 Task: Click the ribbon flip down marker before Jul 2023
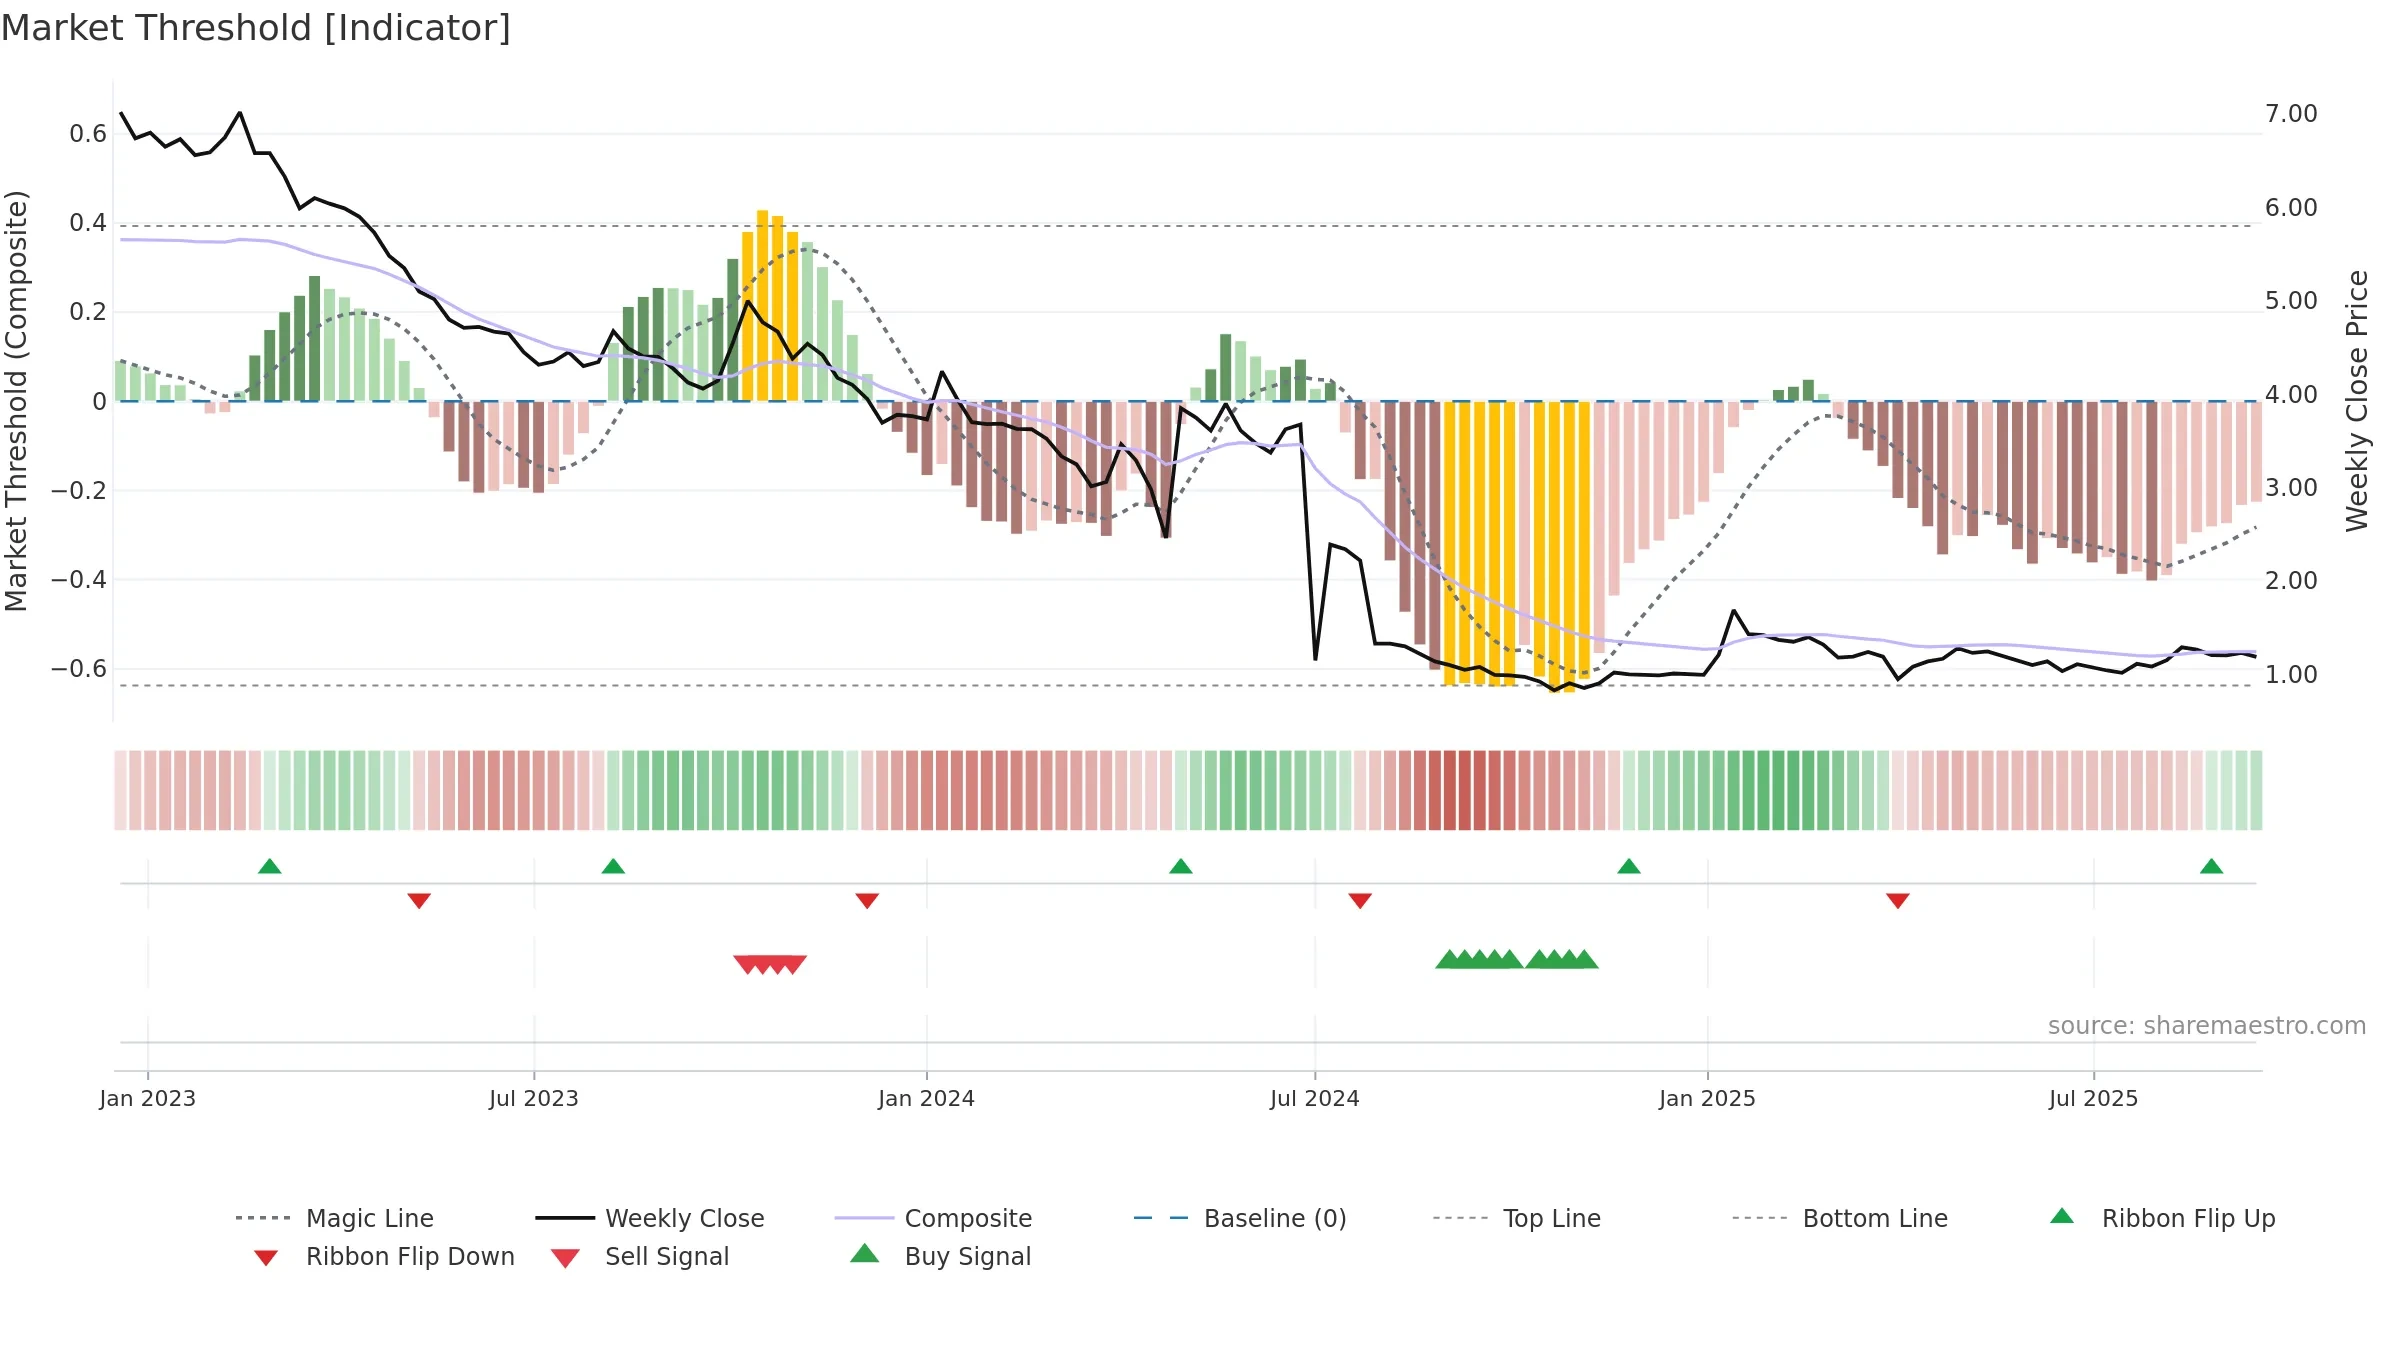419,901
